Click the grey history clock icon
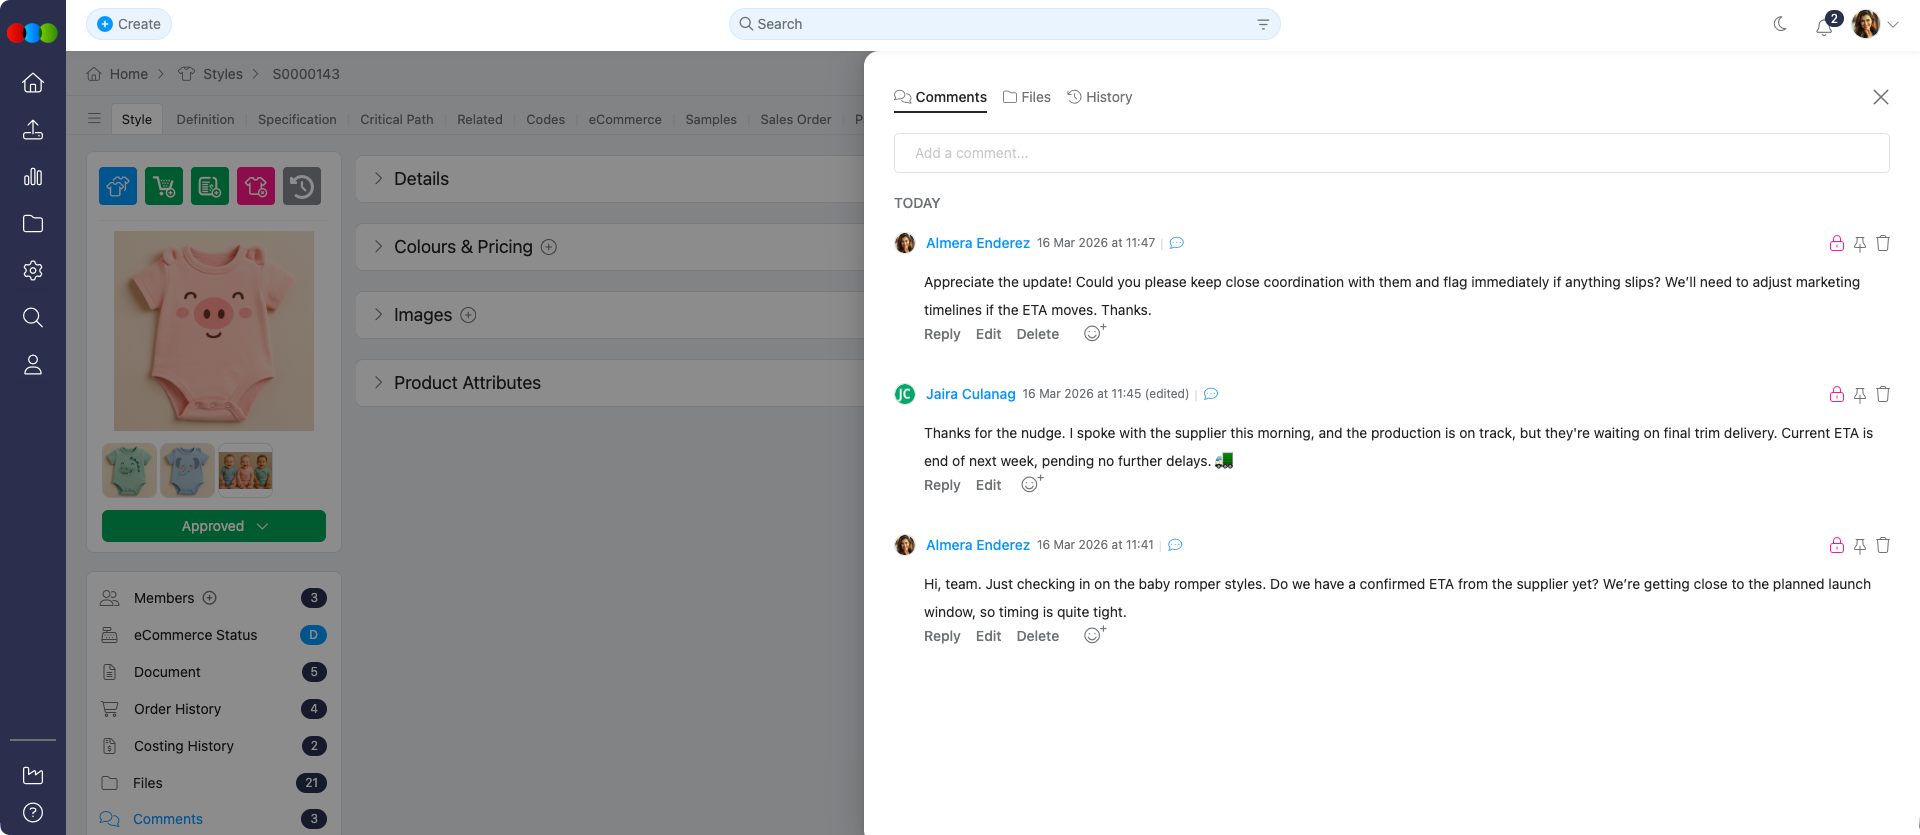 [x=302, y=186]
